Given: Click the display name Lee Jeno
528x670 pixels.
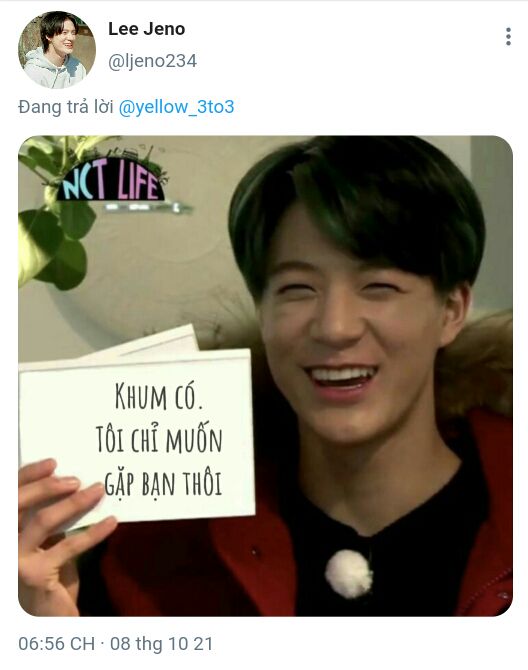Looking at the screenshot, I should point(147,29).
